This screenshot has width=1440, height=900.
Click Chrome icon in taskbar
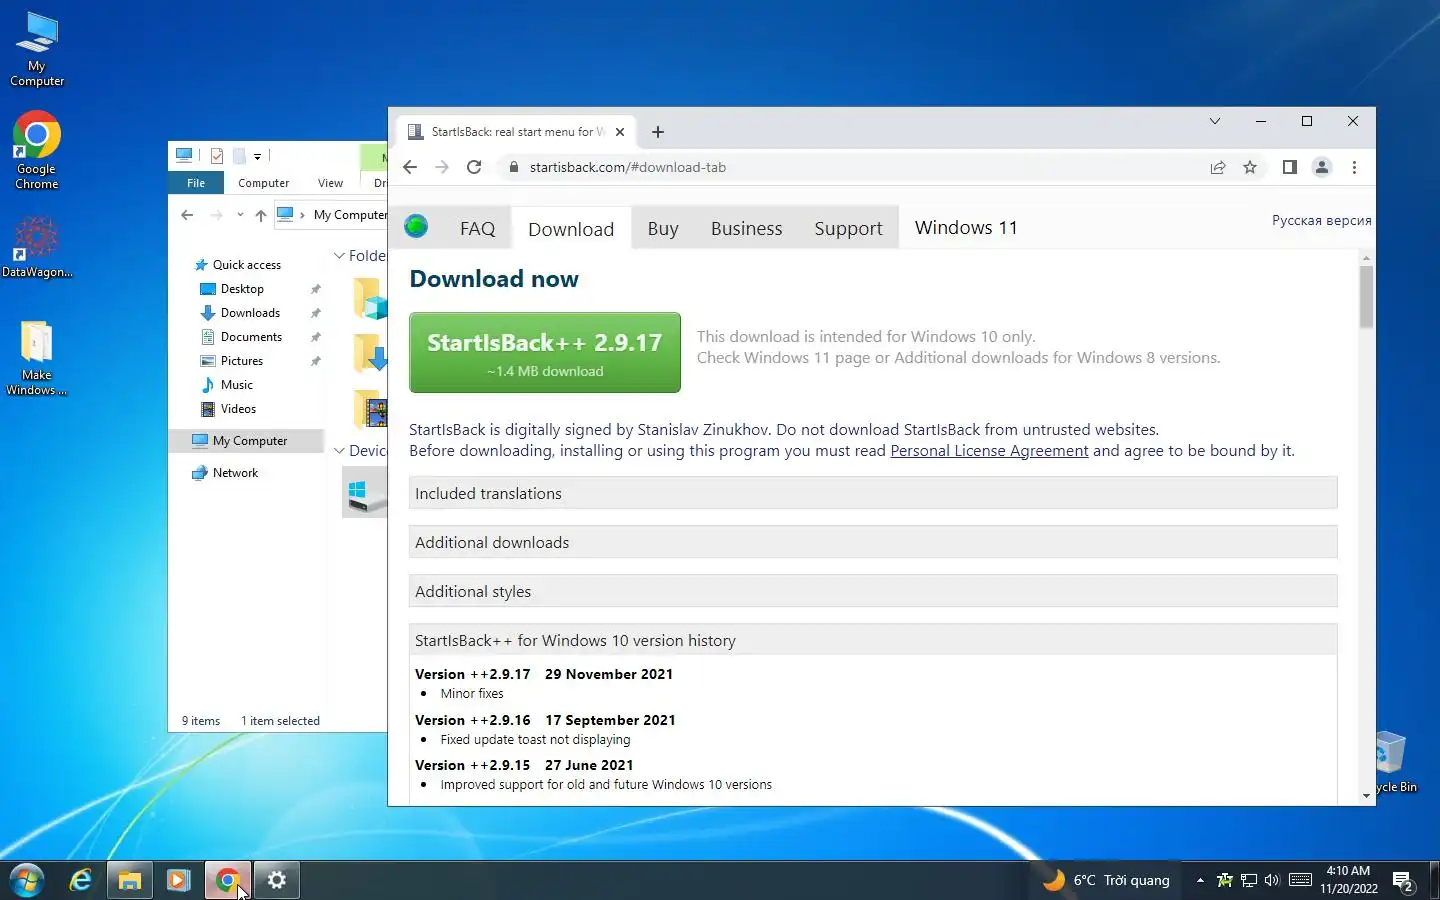click(x=227, y=880)
